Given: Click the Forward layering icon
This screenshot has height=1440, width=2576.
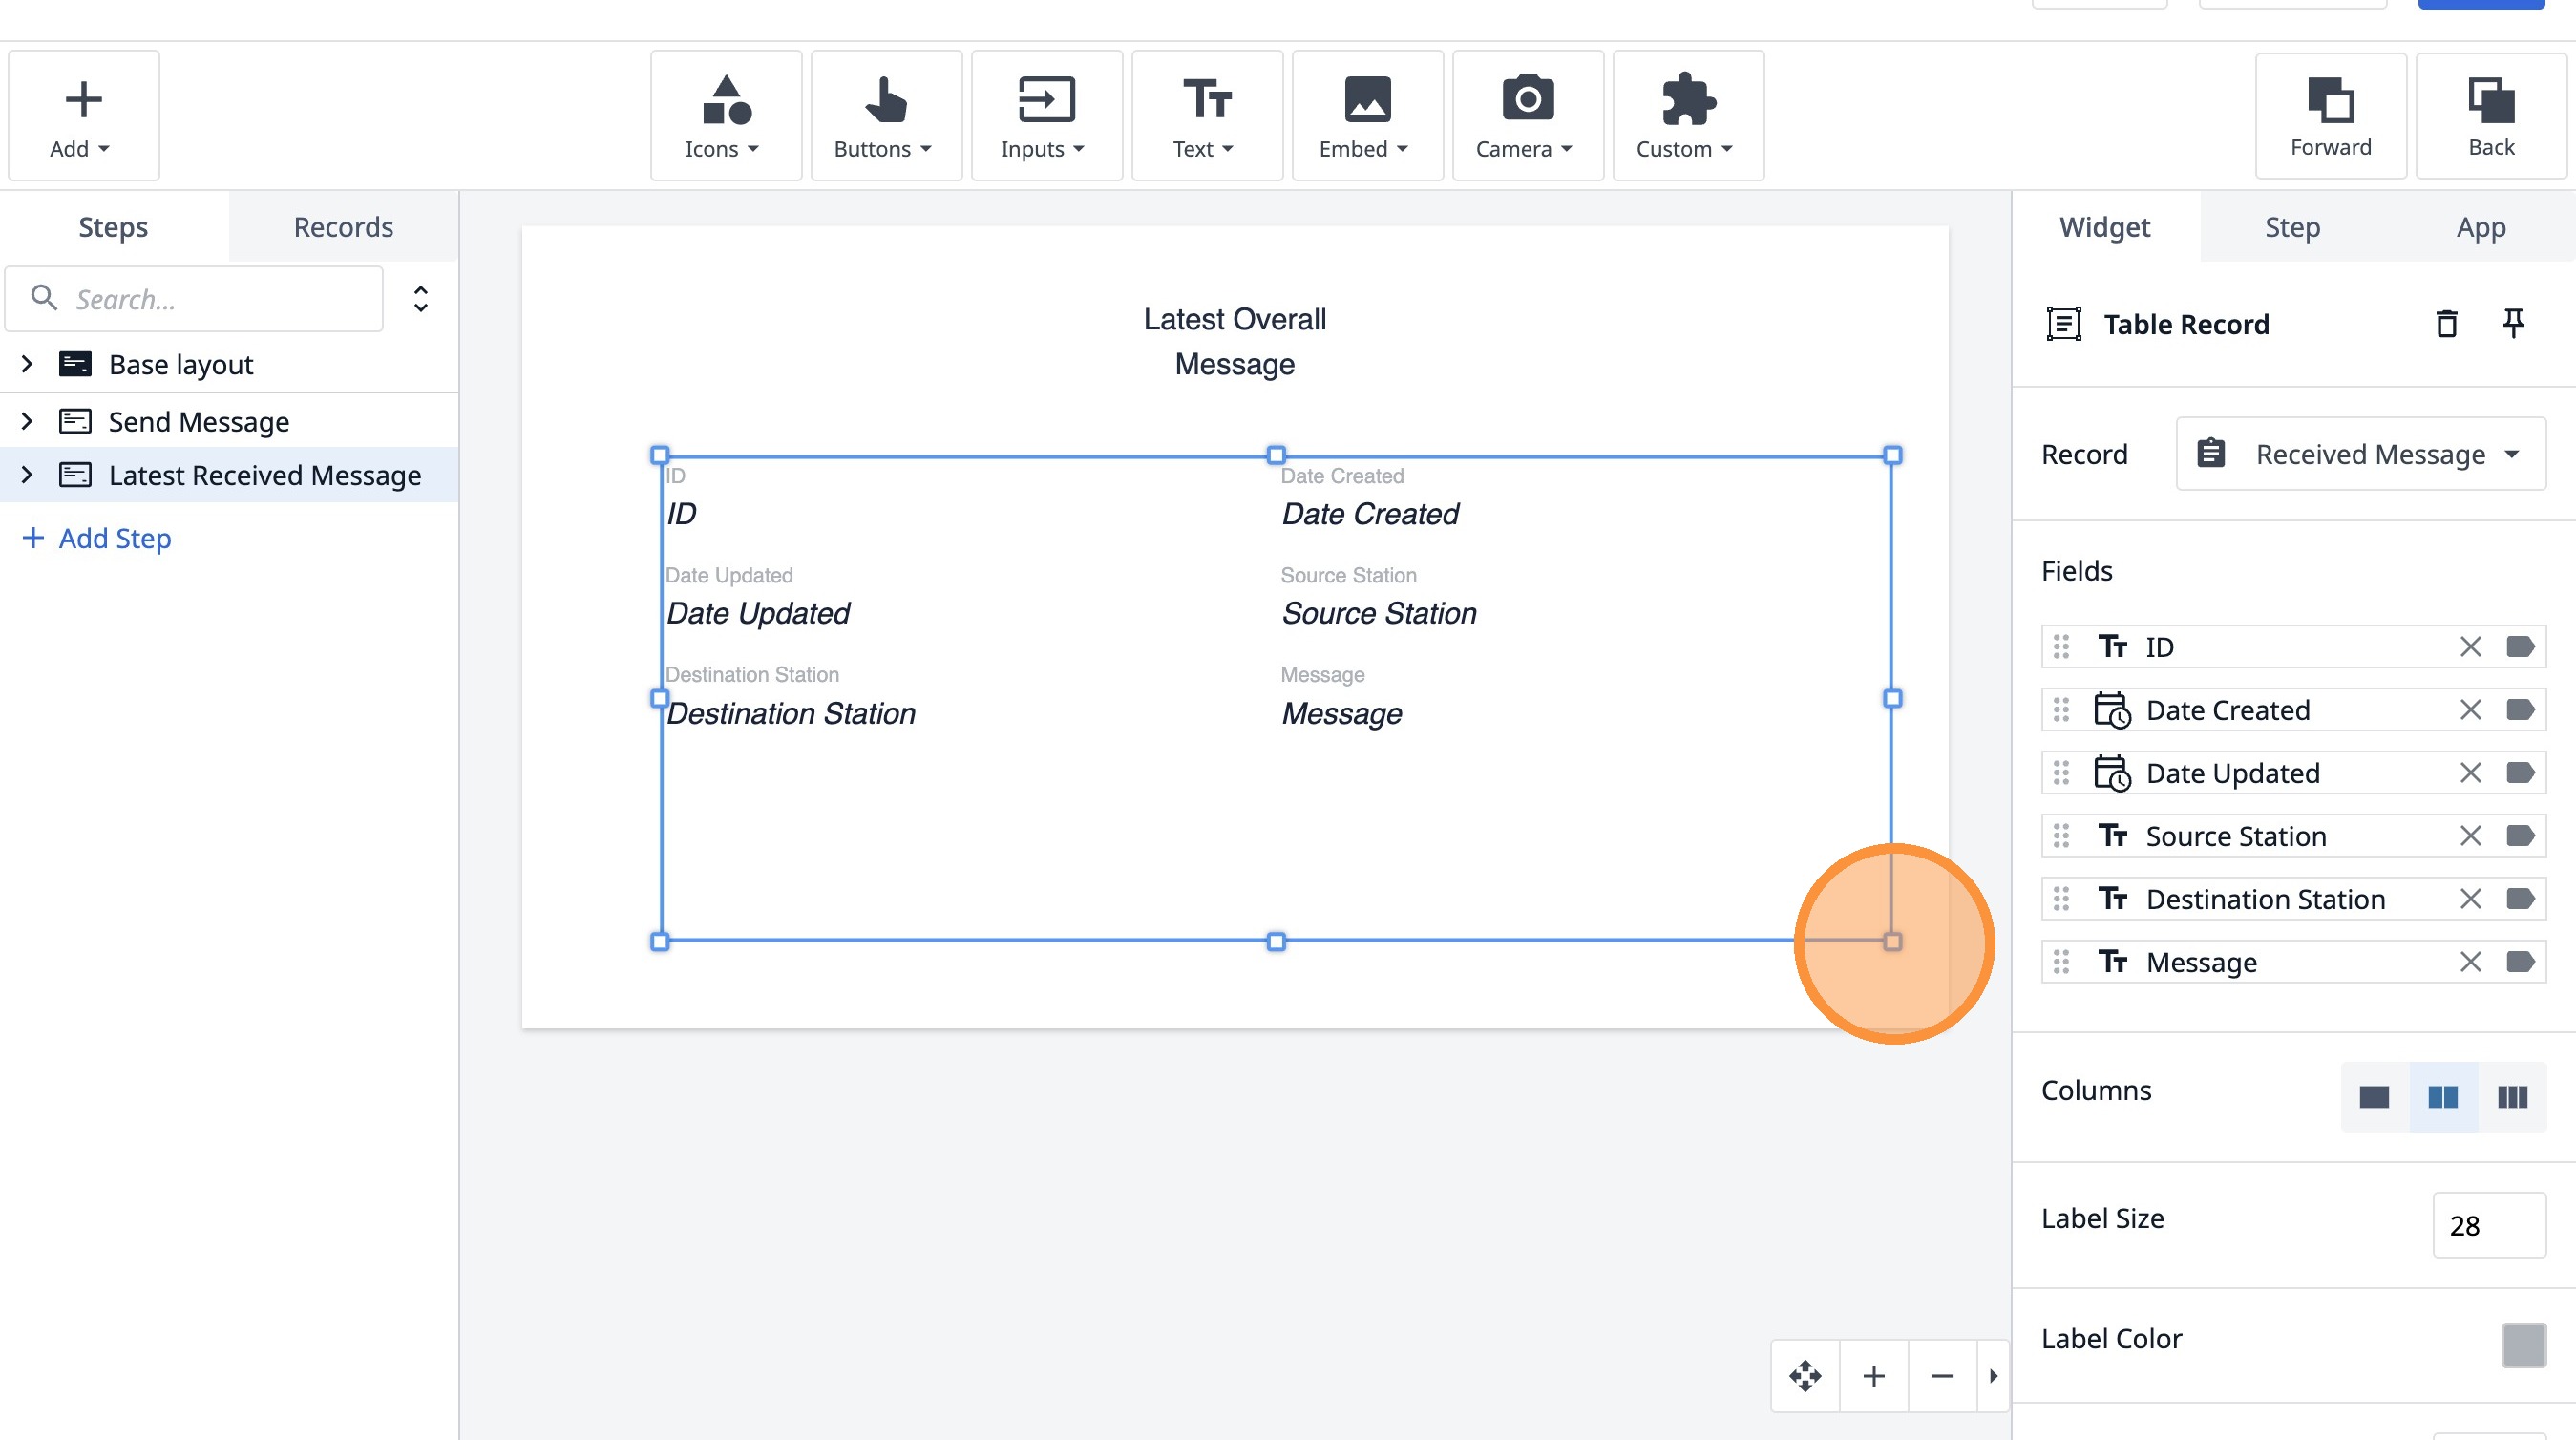Looking at the screenshot, I should [x=2330, y=116].
